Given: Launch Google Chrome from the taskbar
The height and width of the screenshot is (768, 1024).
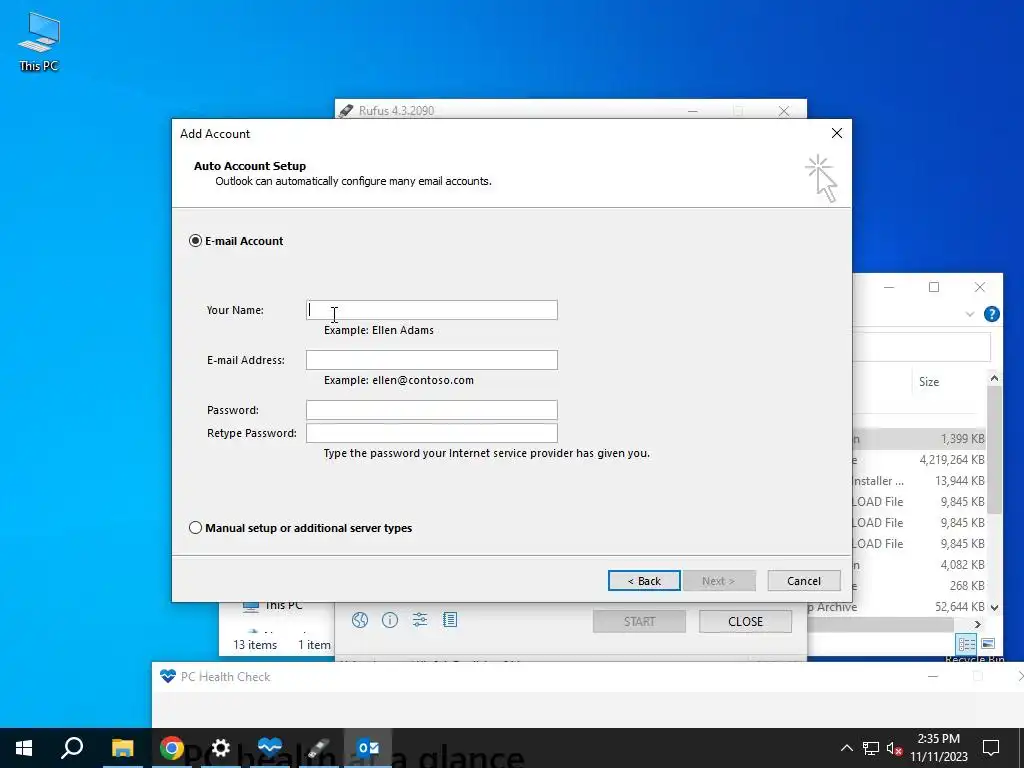Looking at the screenshot, I should pyautogui.click(x=172, y=748).
